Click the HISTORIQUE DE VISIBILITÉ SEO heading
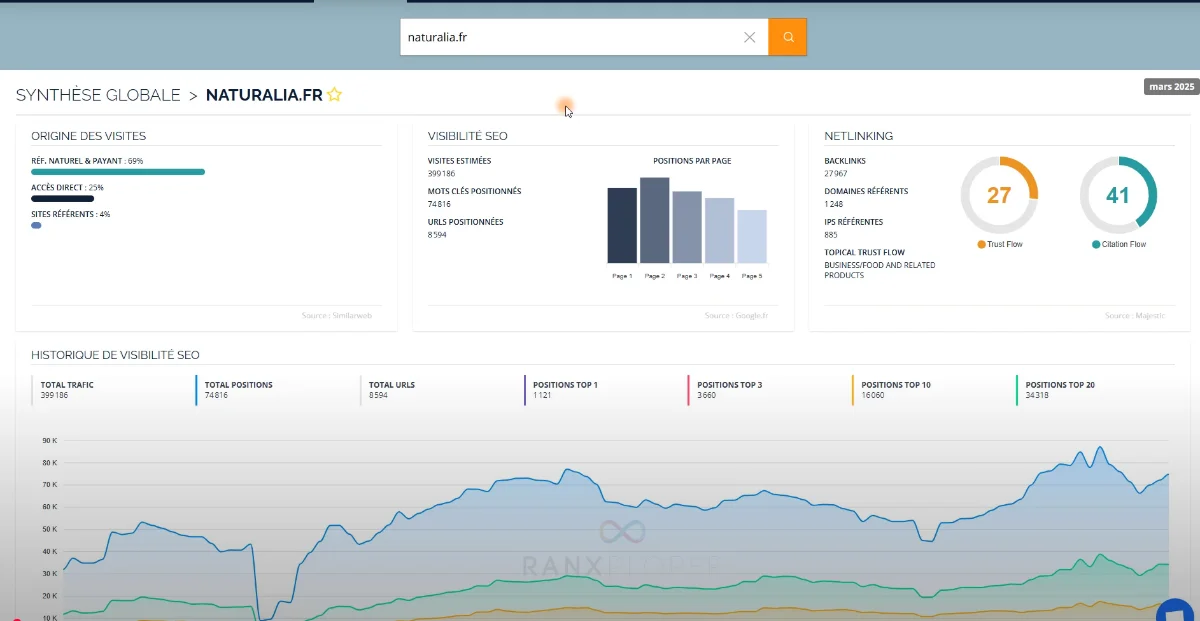1200x621 pixels. 116,355
